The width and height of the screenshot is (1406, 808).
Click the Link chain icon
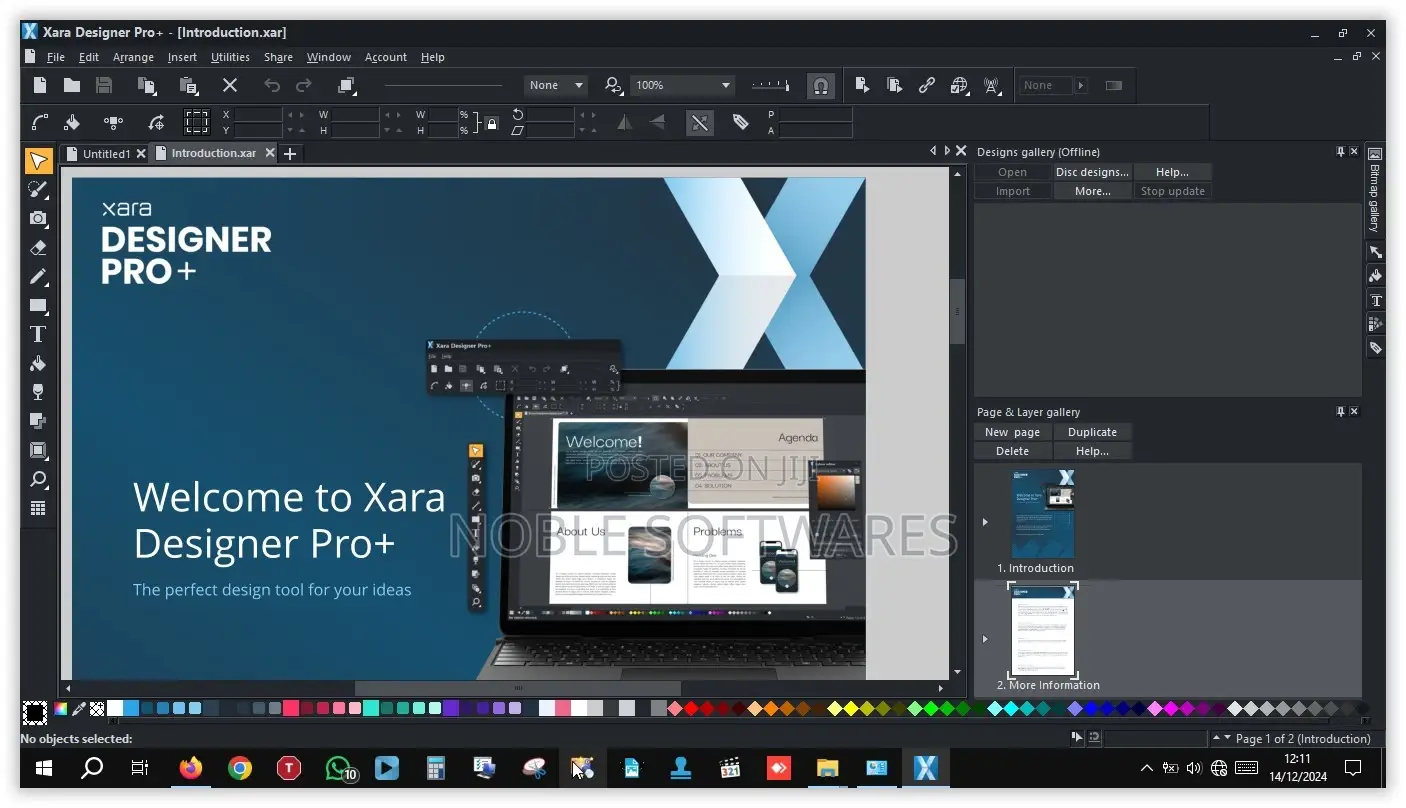click(927, 86)
